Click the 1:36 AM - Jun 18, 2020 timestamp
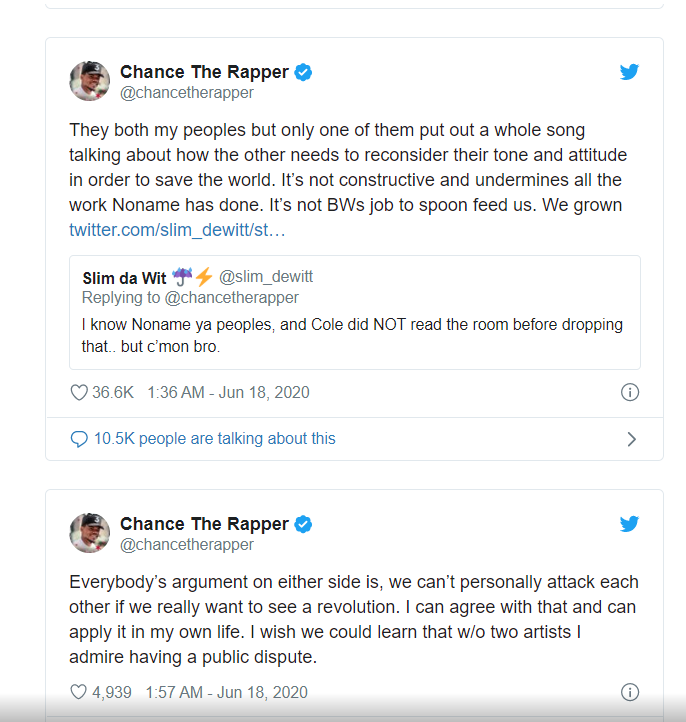The height and width of the screenshot is (722, 686). pos(228,393)
